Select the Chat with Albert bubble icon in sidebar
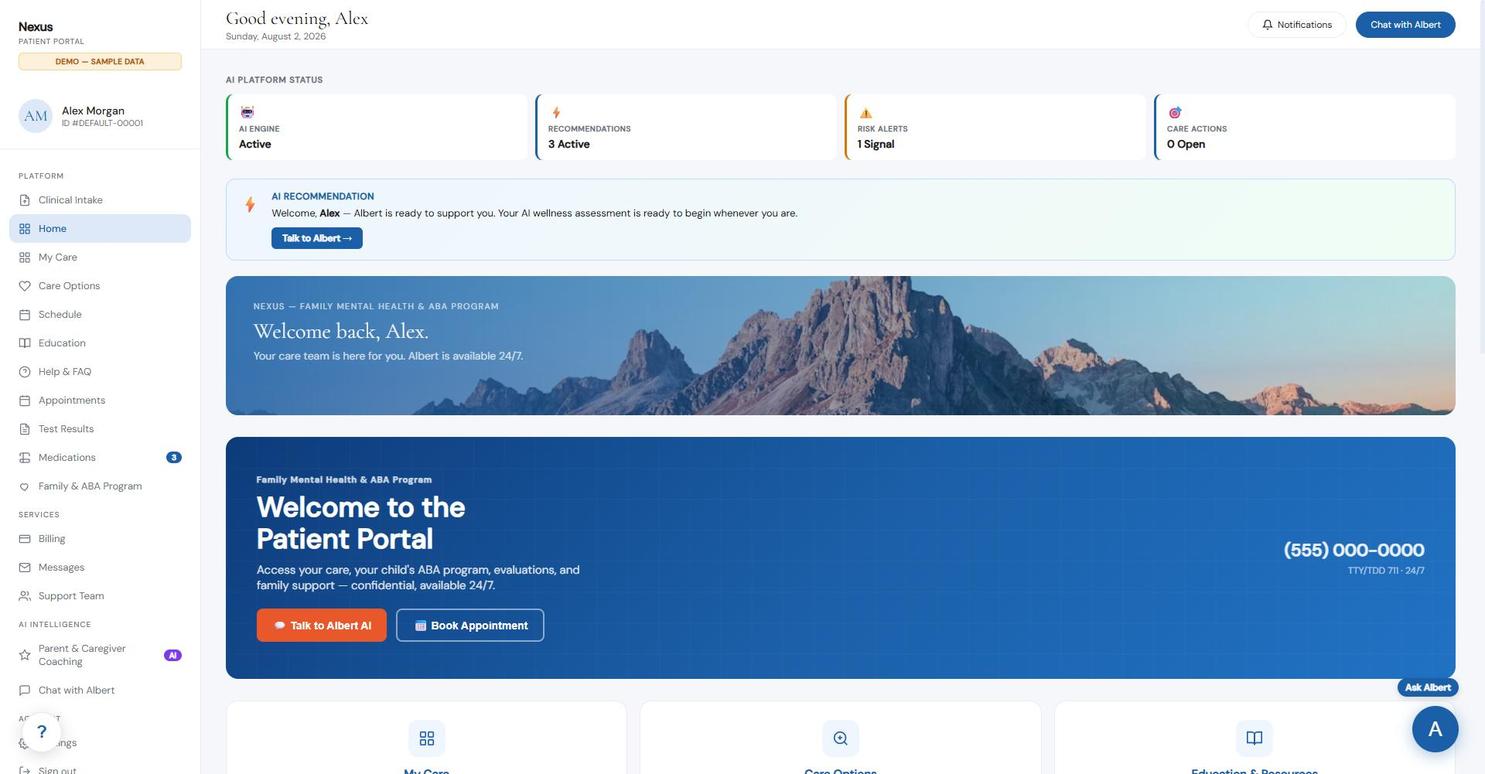1485x774 pixels. pos(25,691)
